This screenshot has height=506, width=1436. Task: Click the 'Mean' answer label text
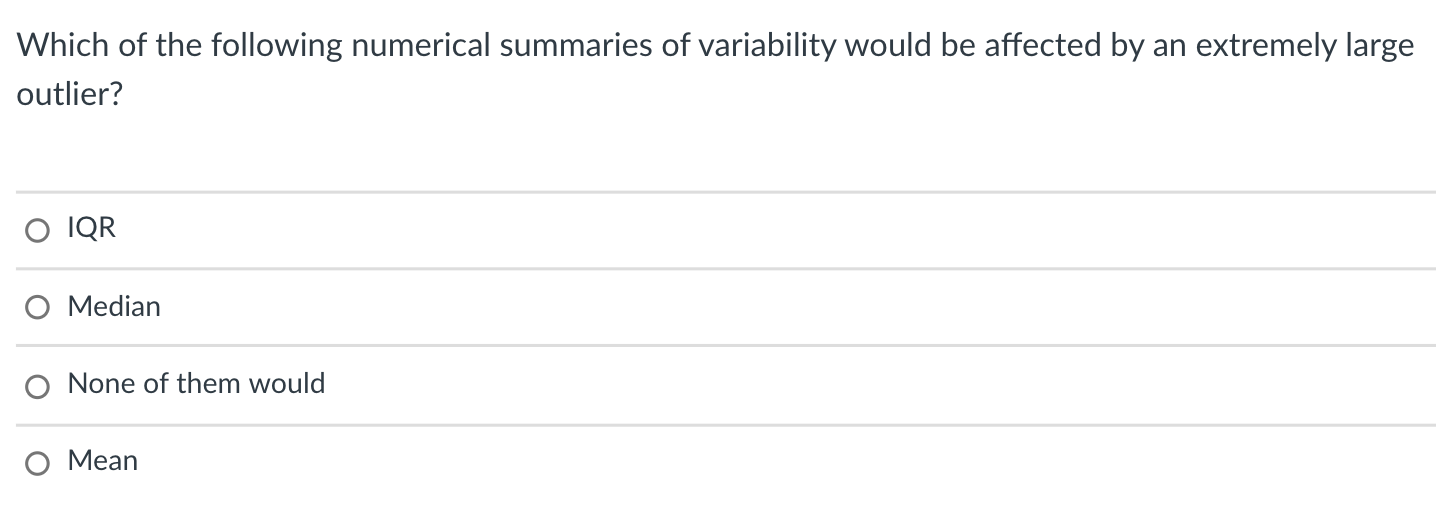pos(103,460)
